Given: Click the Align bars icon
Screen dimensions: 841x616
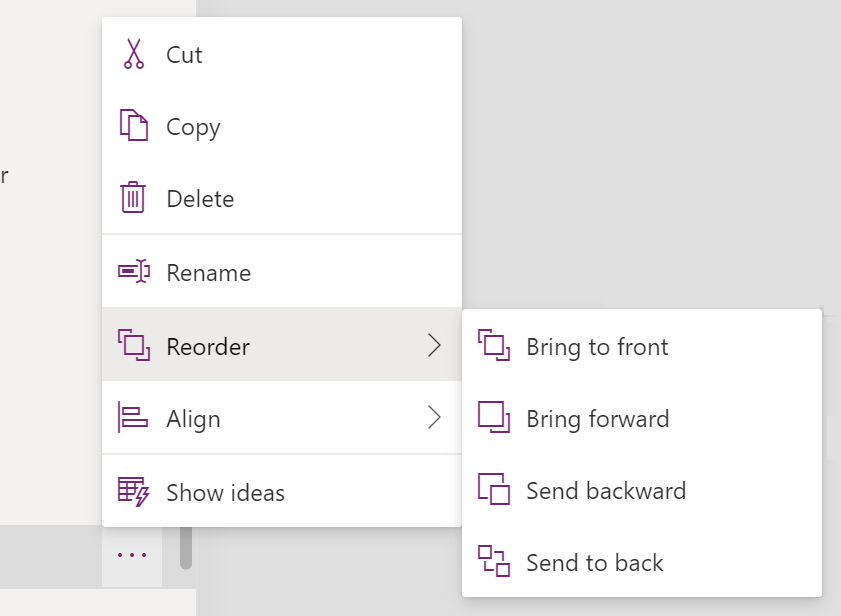Looking at the screenshot, I should click(133, 417).
